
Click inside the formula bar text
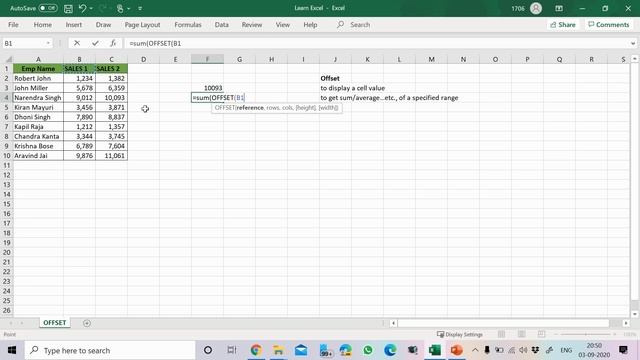[155, 43]
